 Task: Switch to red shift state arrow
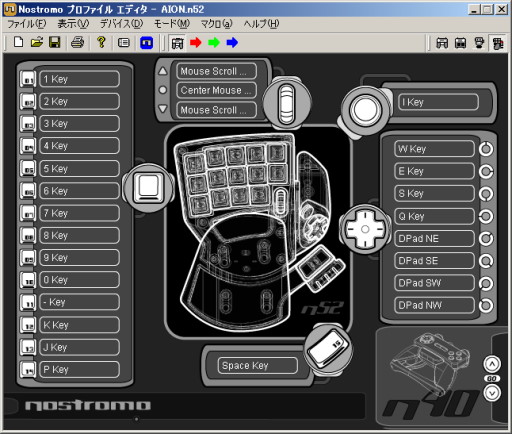196,43
